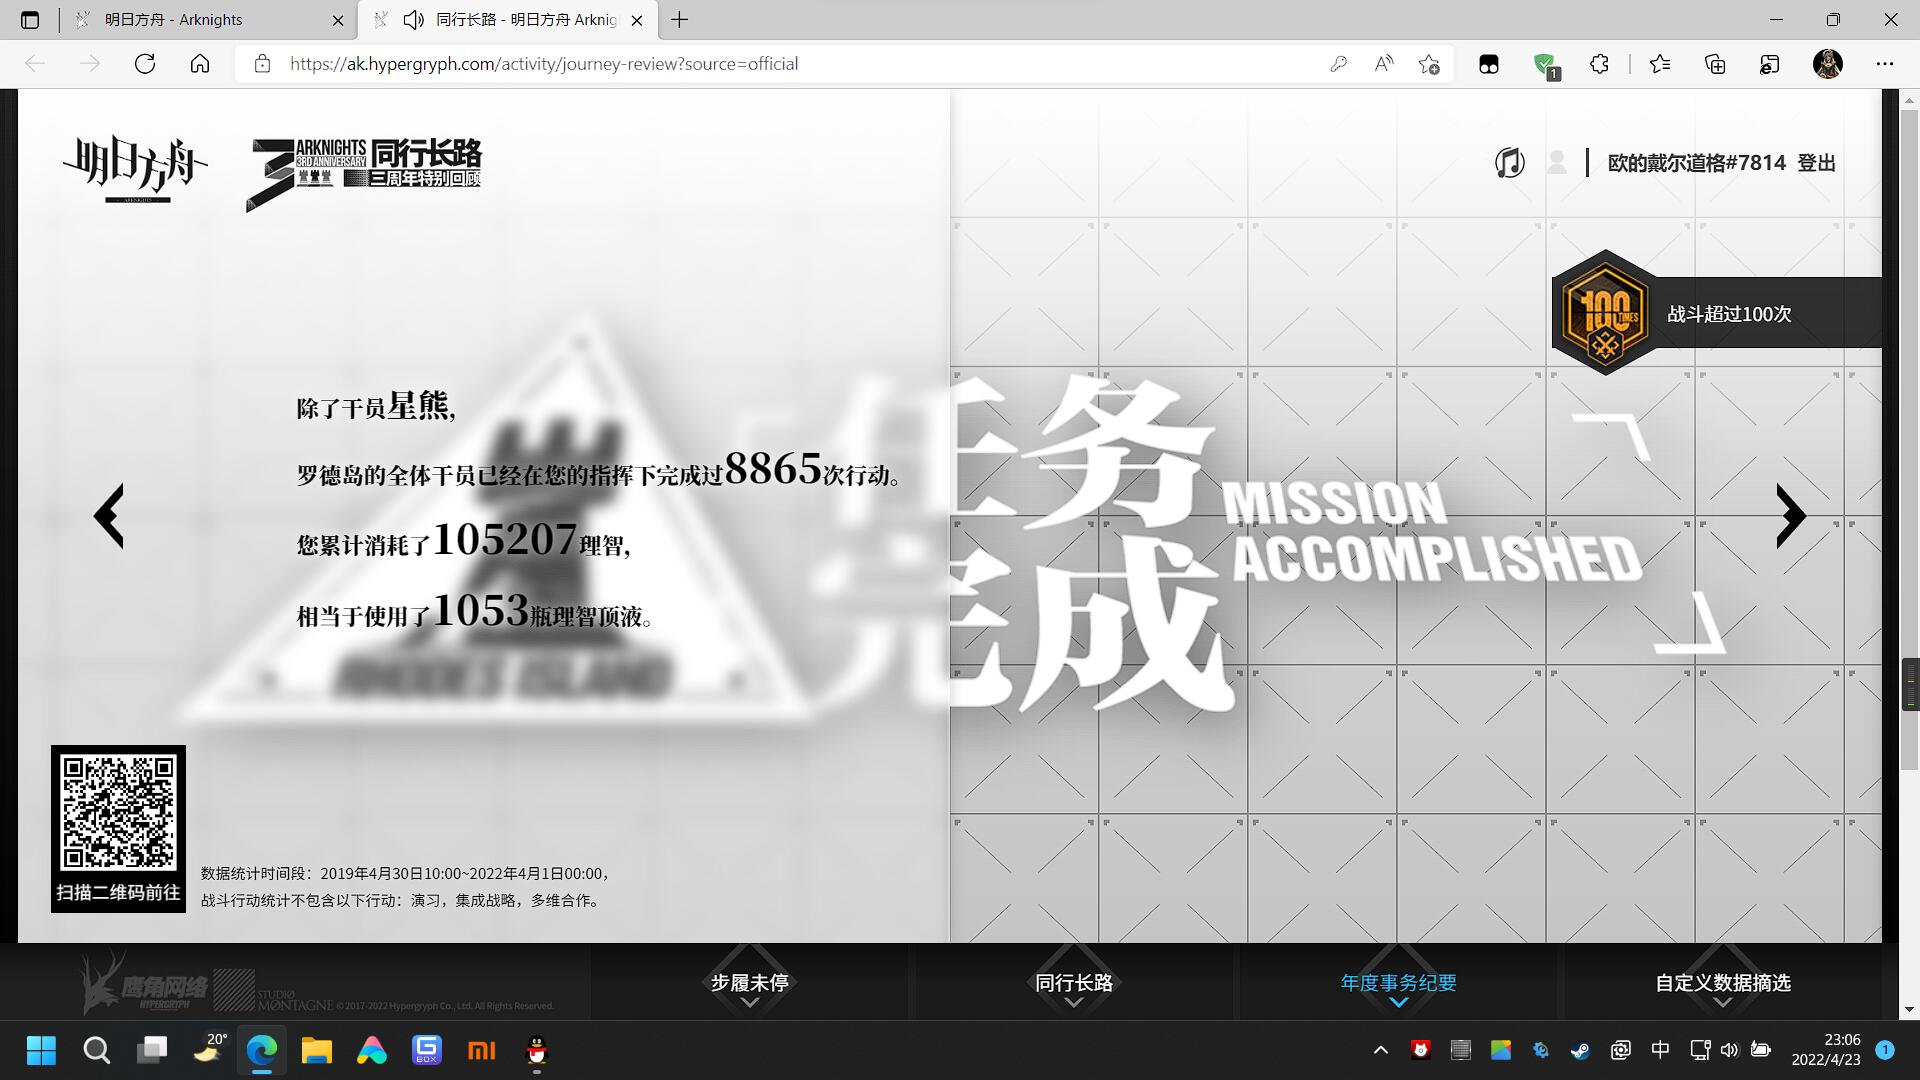This screenshot has height=1080, width=1920.
Task: Click the user profile silhouette icon
Action: tap(1556, 162)
